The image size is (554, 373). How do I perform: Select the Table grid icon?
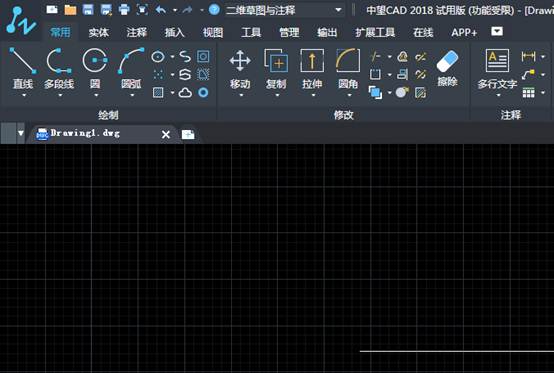(528, 93)
